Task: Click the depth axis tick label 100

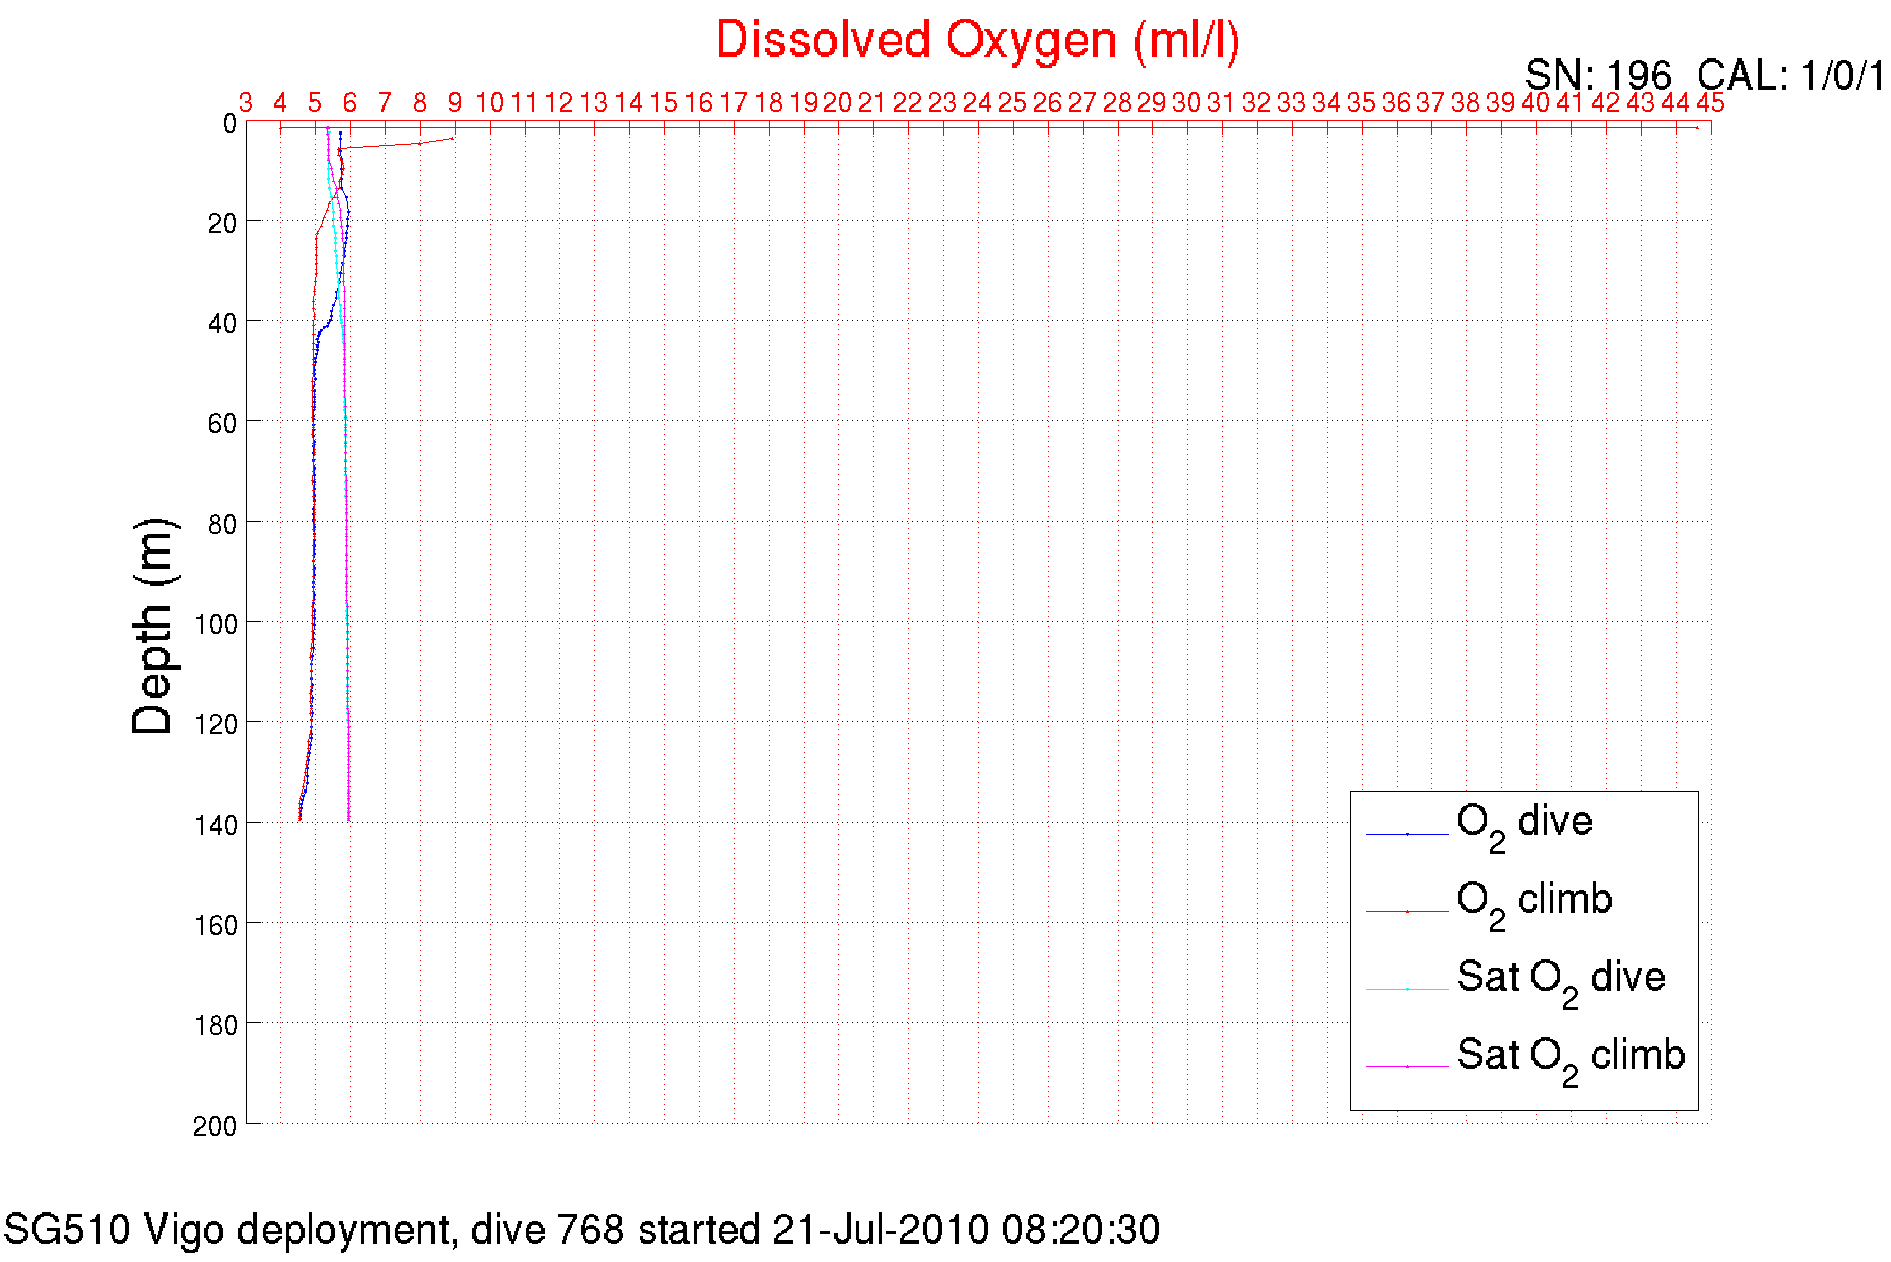Action: tap(216, 624)
